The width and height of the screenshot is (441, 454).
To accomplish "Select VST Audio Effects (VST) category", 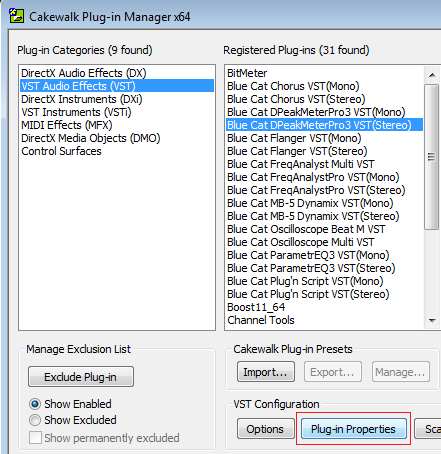I will coord(117,86).
